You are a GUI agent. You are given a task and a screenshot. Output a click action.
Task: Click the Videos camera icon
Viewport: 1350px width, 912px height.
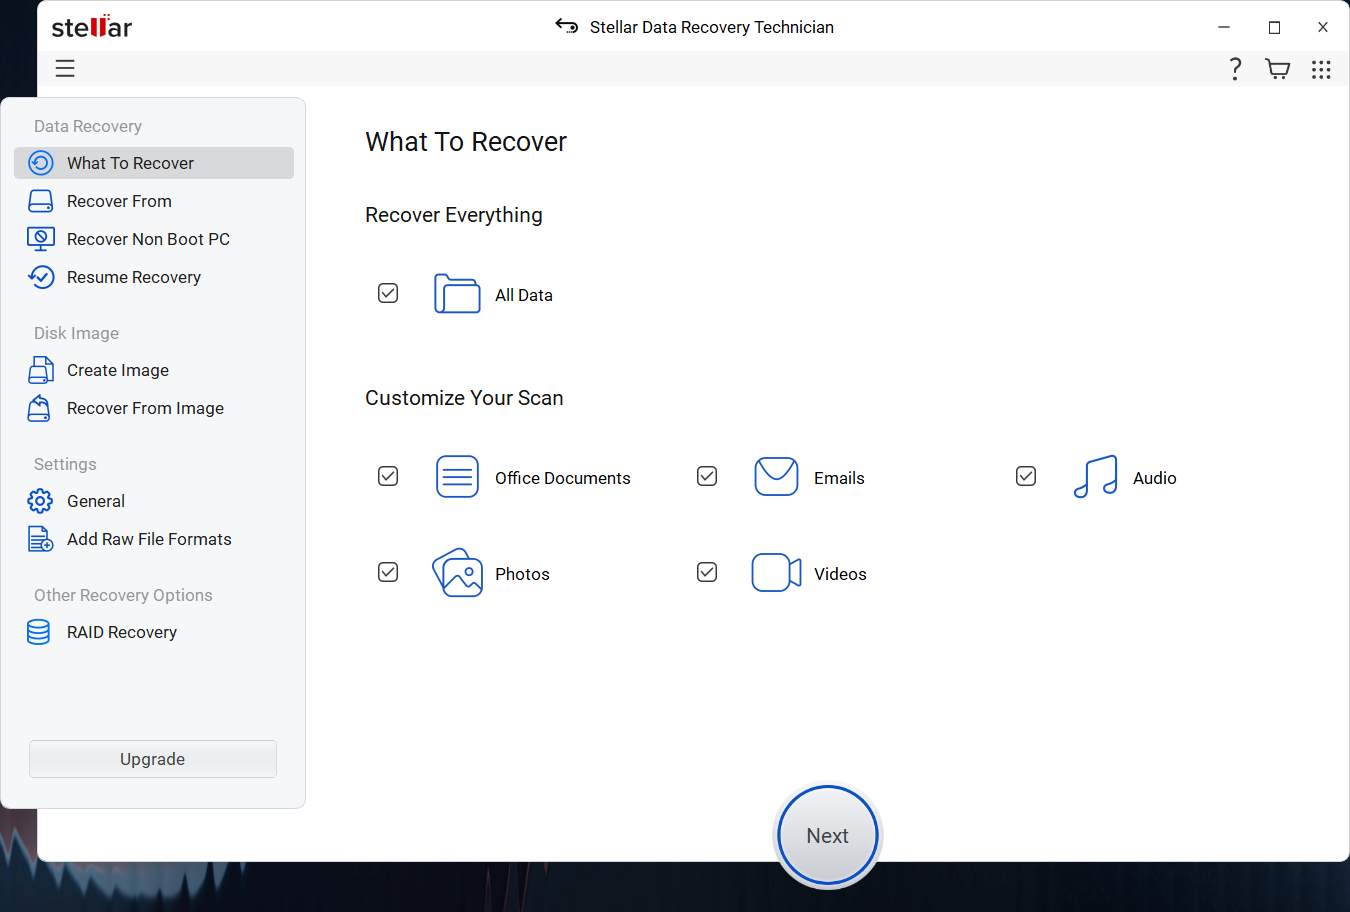[x=776, y=573]
